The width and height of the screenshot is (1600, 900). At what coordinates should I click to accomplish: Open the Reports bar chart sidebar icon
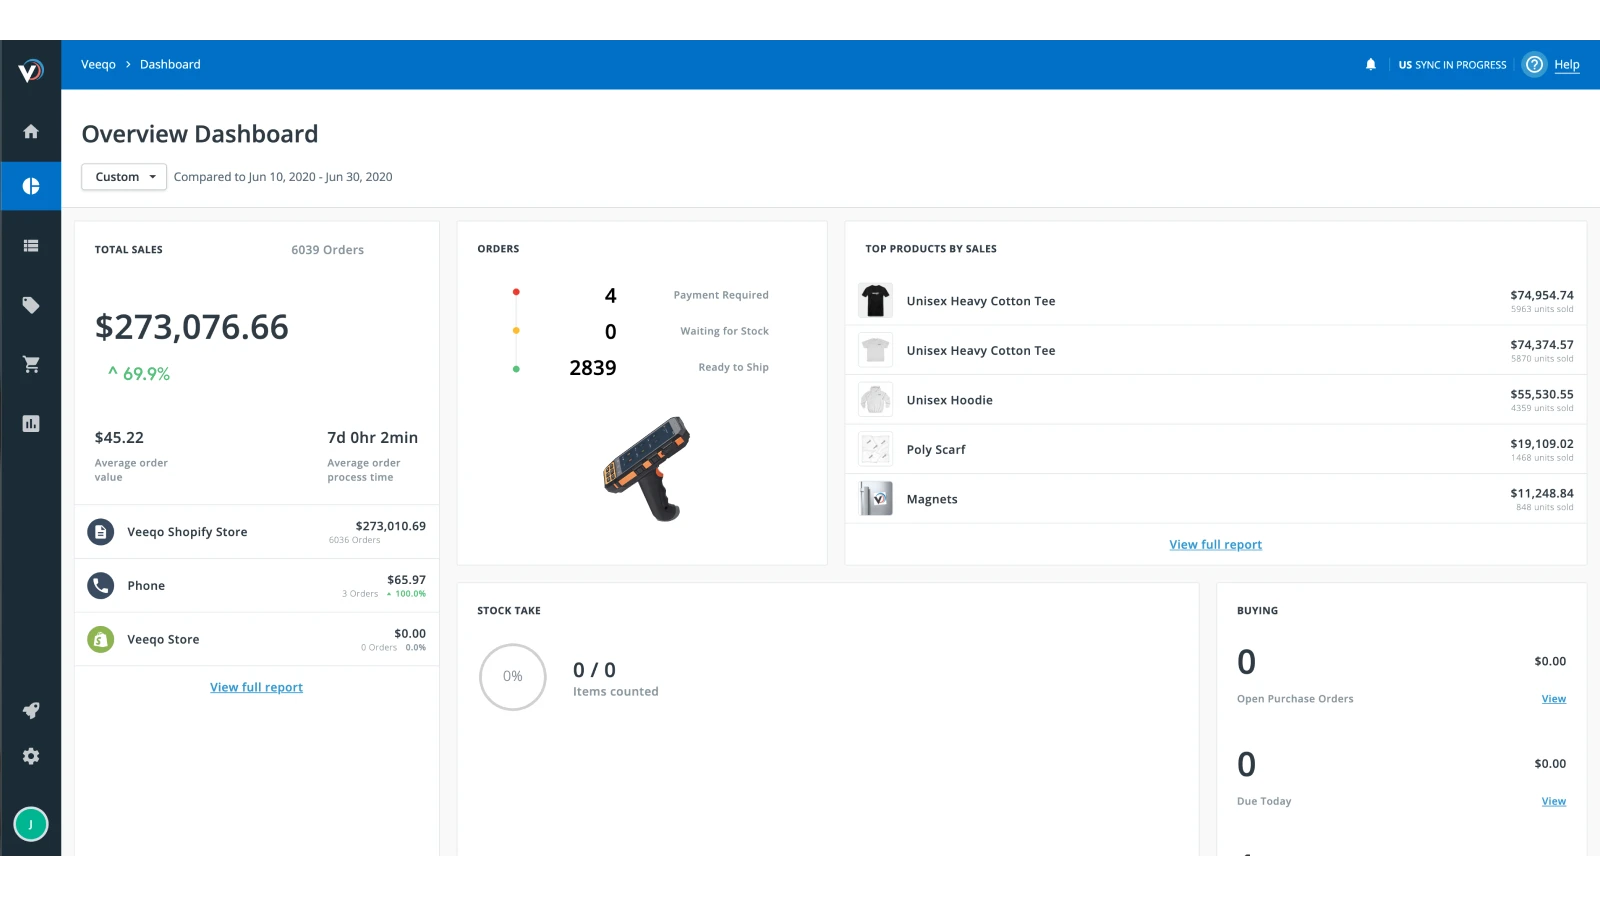(31, 424)
